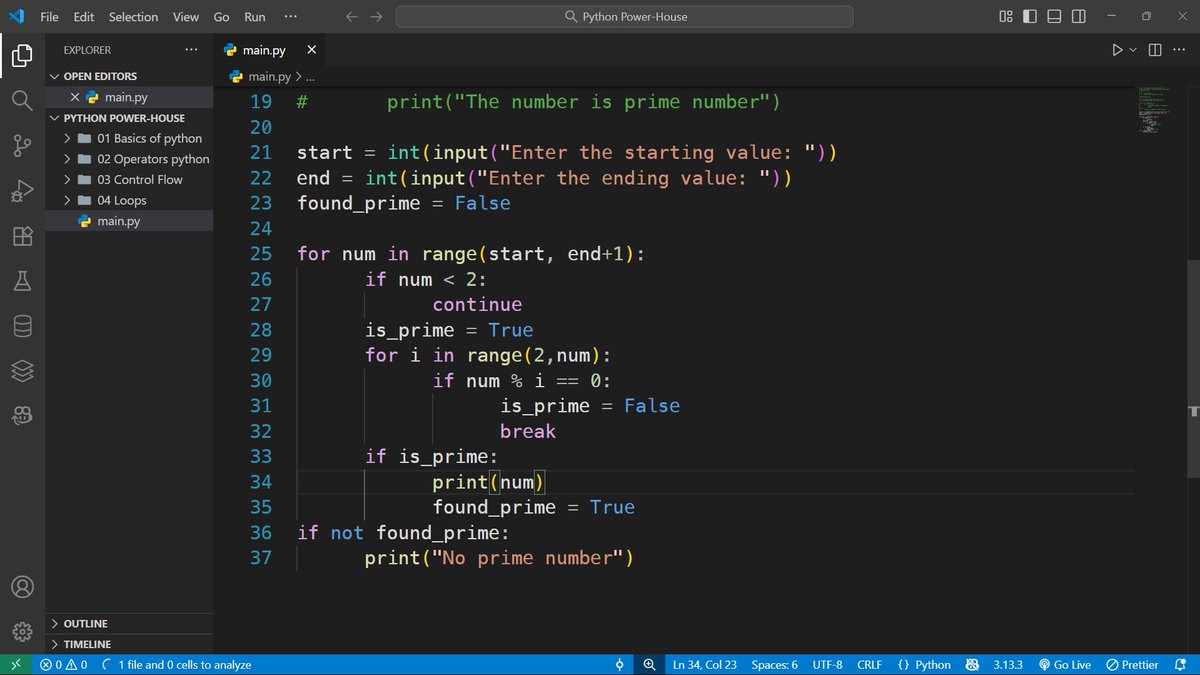Open the Manage gear icon
The width and height of the screenshot is (1200, 675).
[x=22, y=631]
